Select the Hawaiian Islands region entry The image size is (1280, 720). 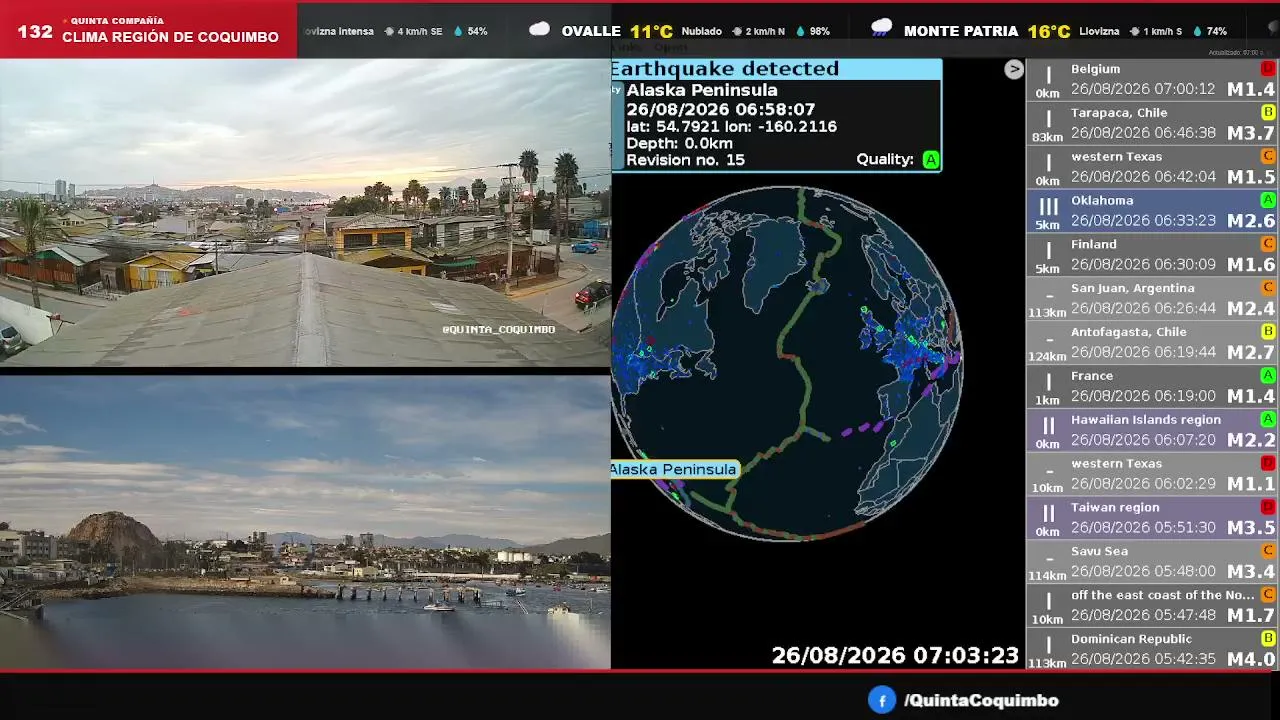(1153, 430)
